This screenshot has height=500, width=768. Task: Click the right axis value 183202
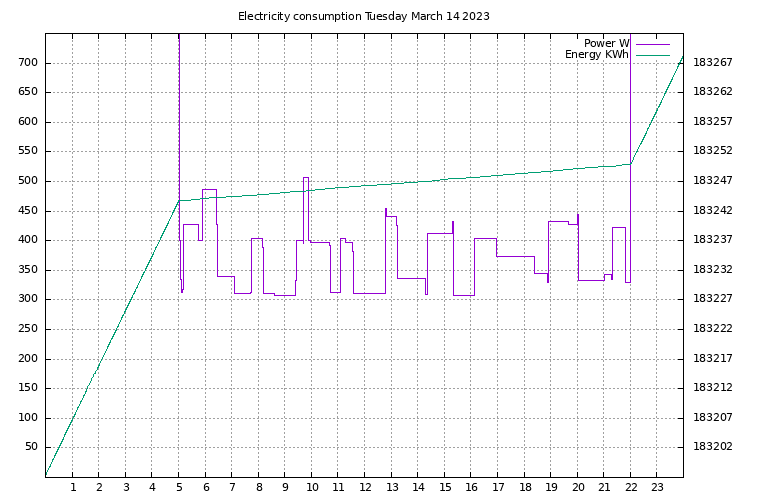pyautogui.click(x=713, y=447)
